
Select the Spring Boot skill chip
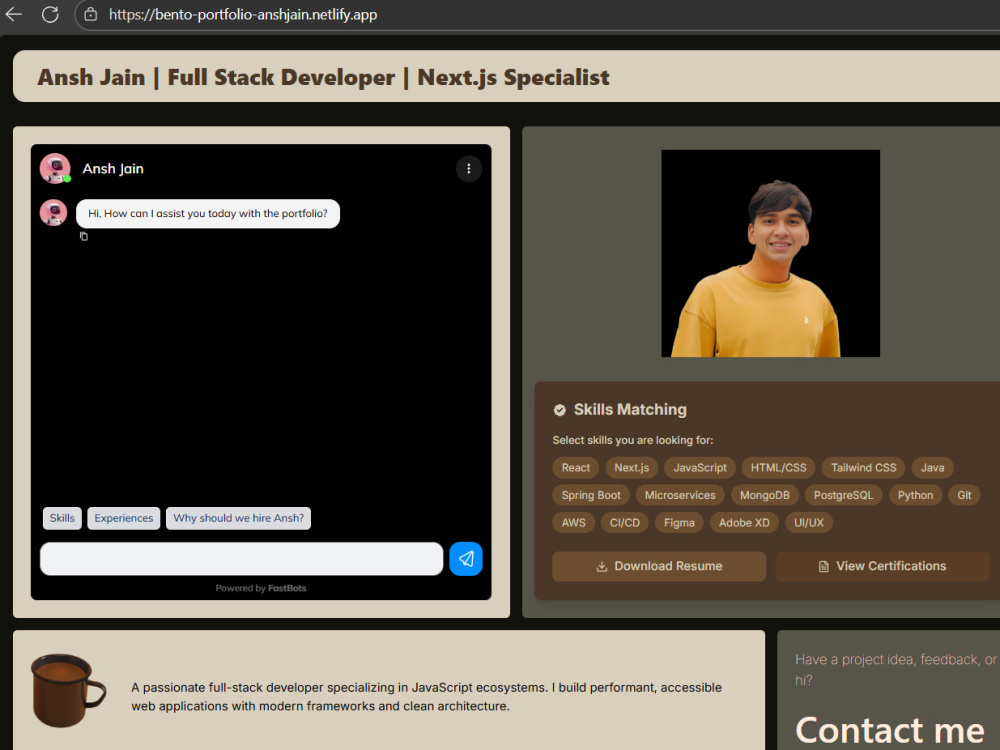(591, 495)
